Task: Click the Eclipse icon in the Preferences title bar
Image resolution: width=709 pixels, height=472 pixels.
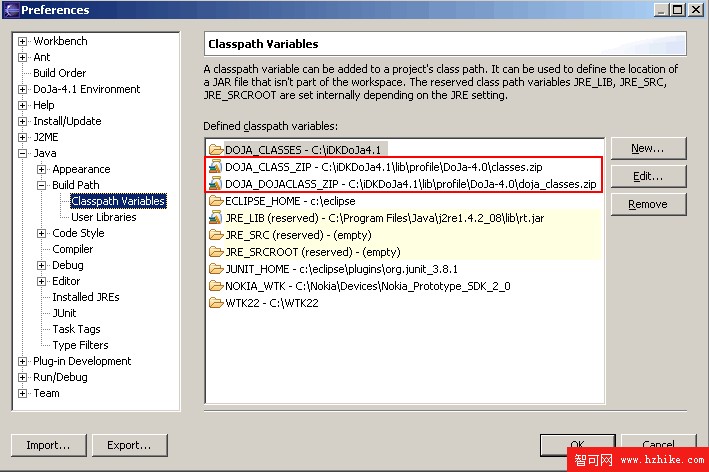Action: coord(11,9)
